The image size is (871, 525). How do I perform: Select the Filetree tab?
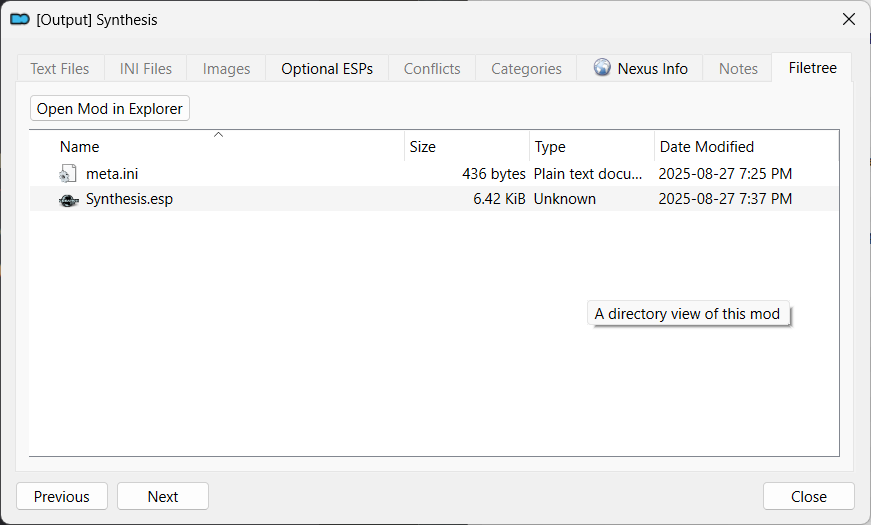[812, 68]
